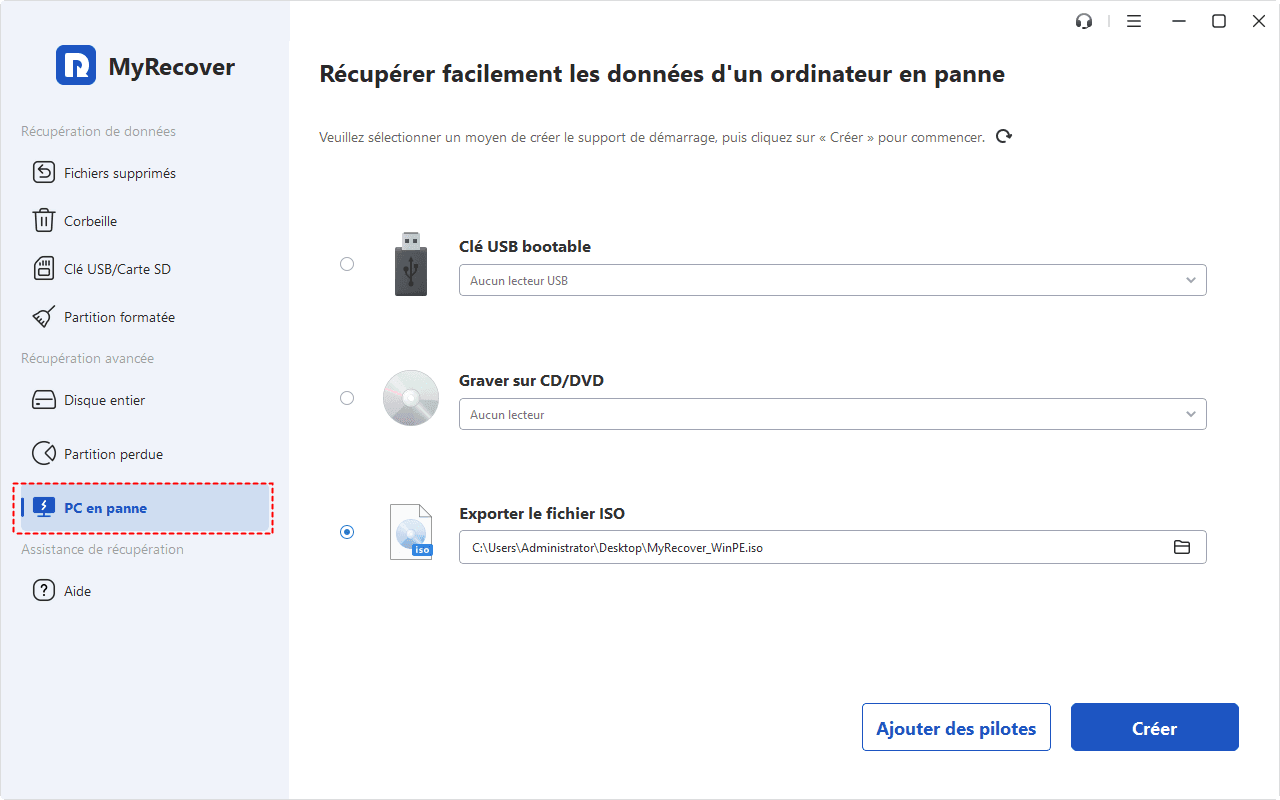The width and height of the screenshot is (1280, 800).
Task: Browse folder icon for ISO path
Action: [x=1182, y=547]
